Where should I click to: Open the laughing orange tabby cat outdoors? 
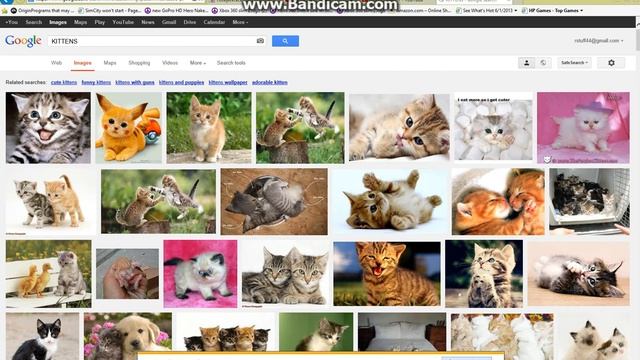[x=387, y=274]
